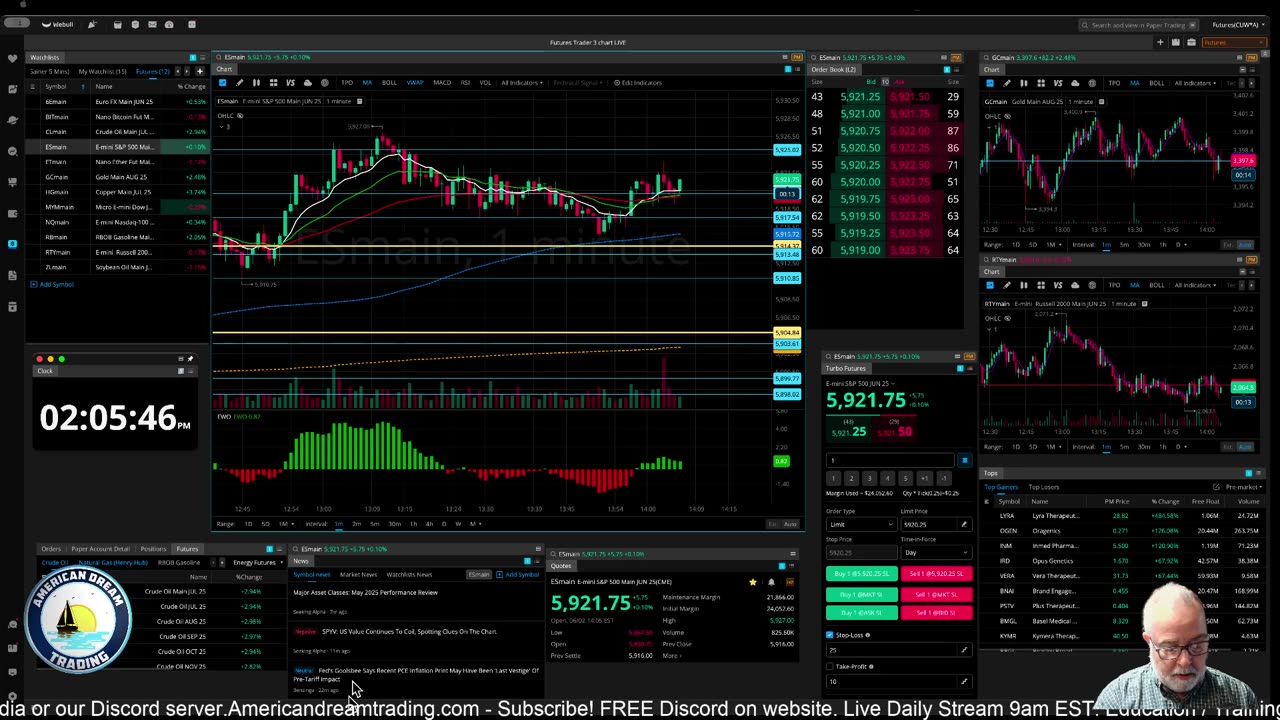
Task: Select the Orders tab
Action: click(51, 549)
